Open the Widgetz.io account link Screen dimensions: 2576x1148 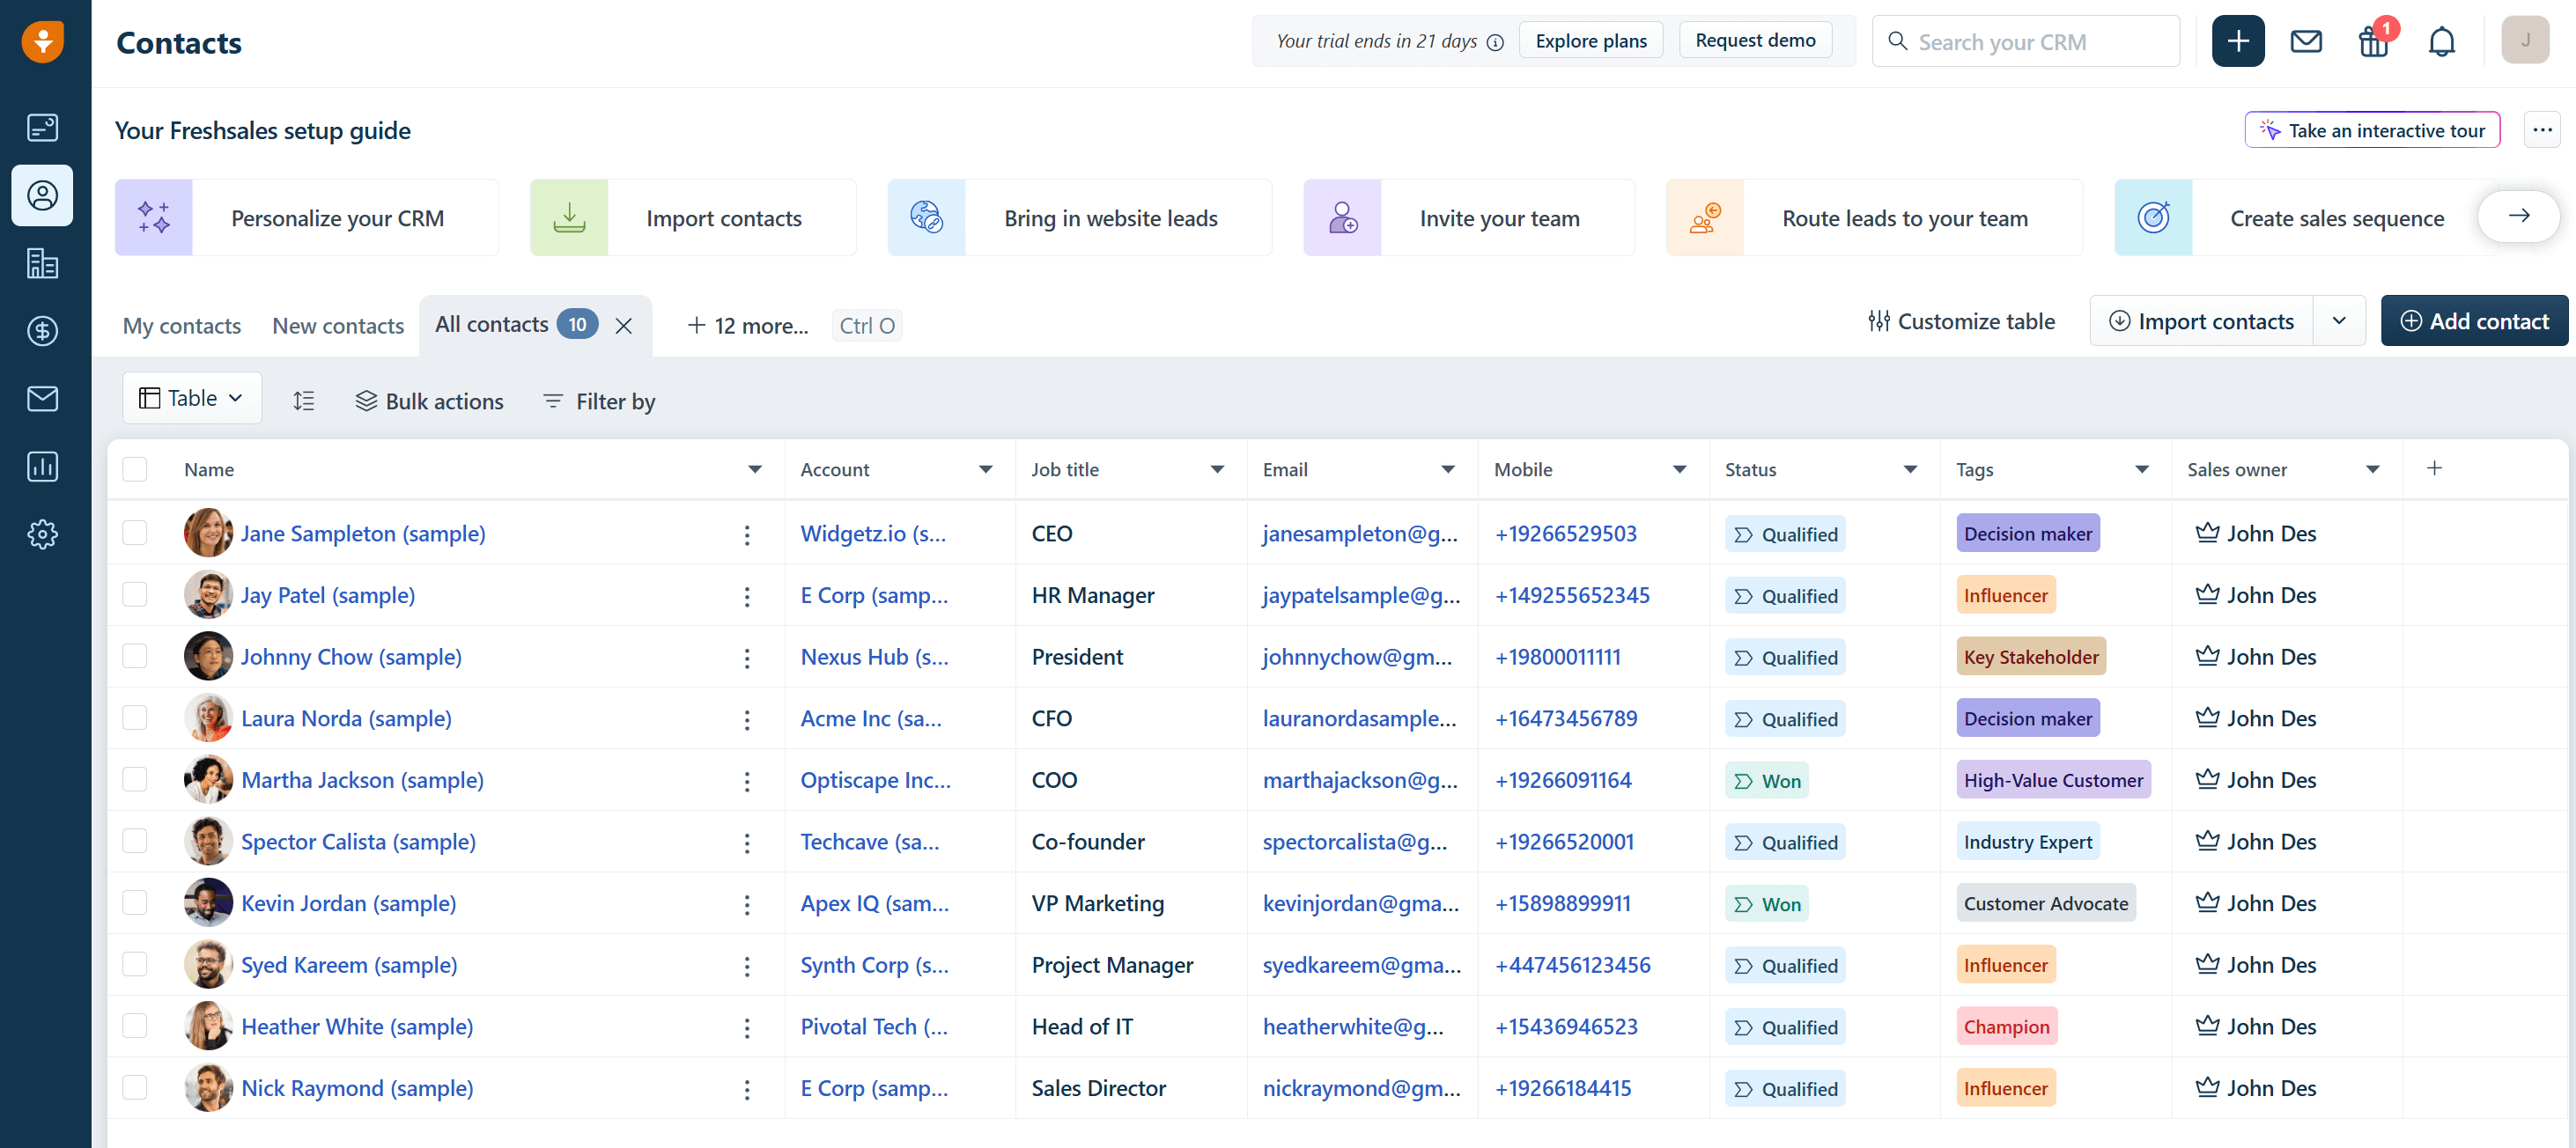tap(873, 533)
